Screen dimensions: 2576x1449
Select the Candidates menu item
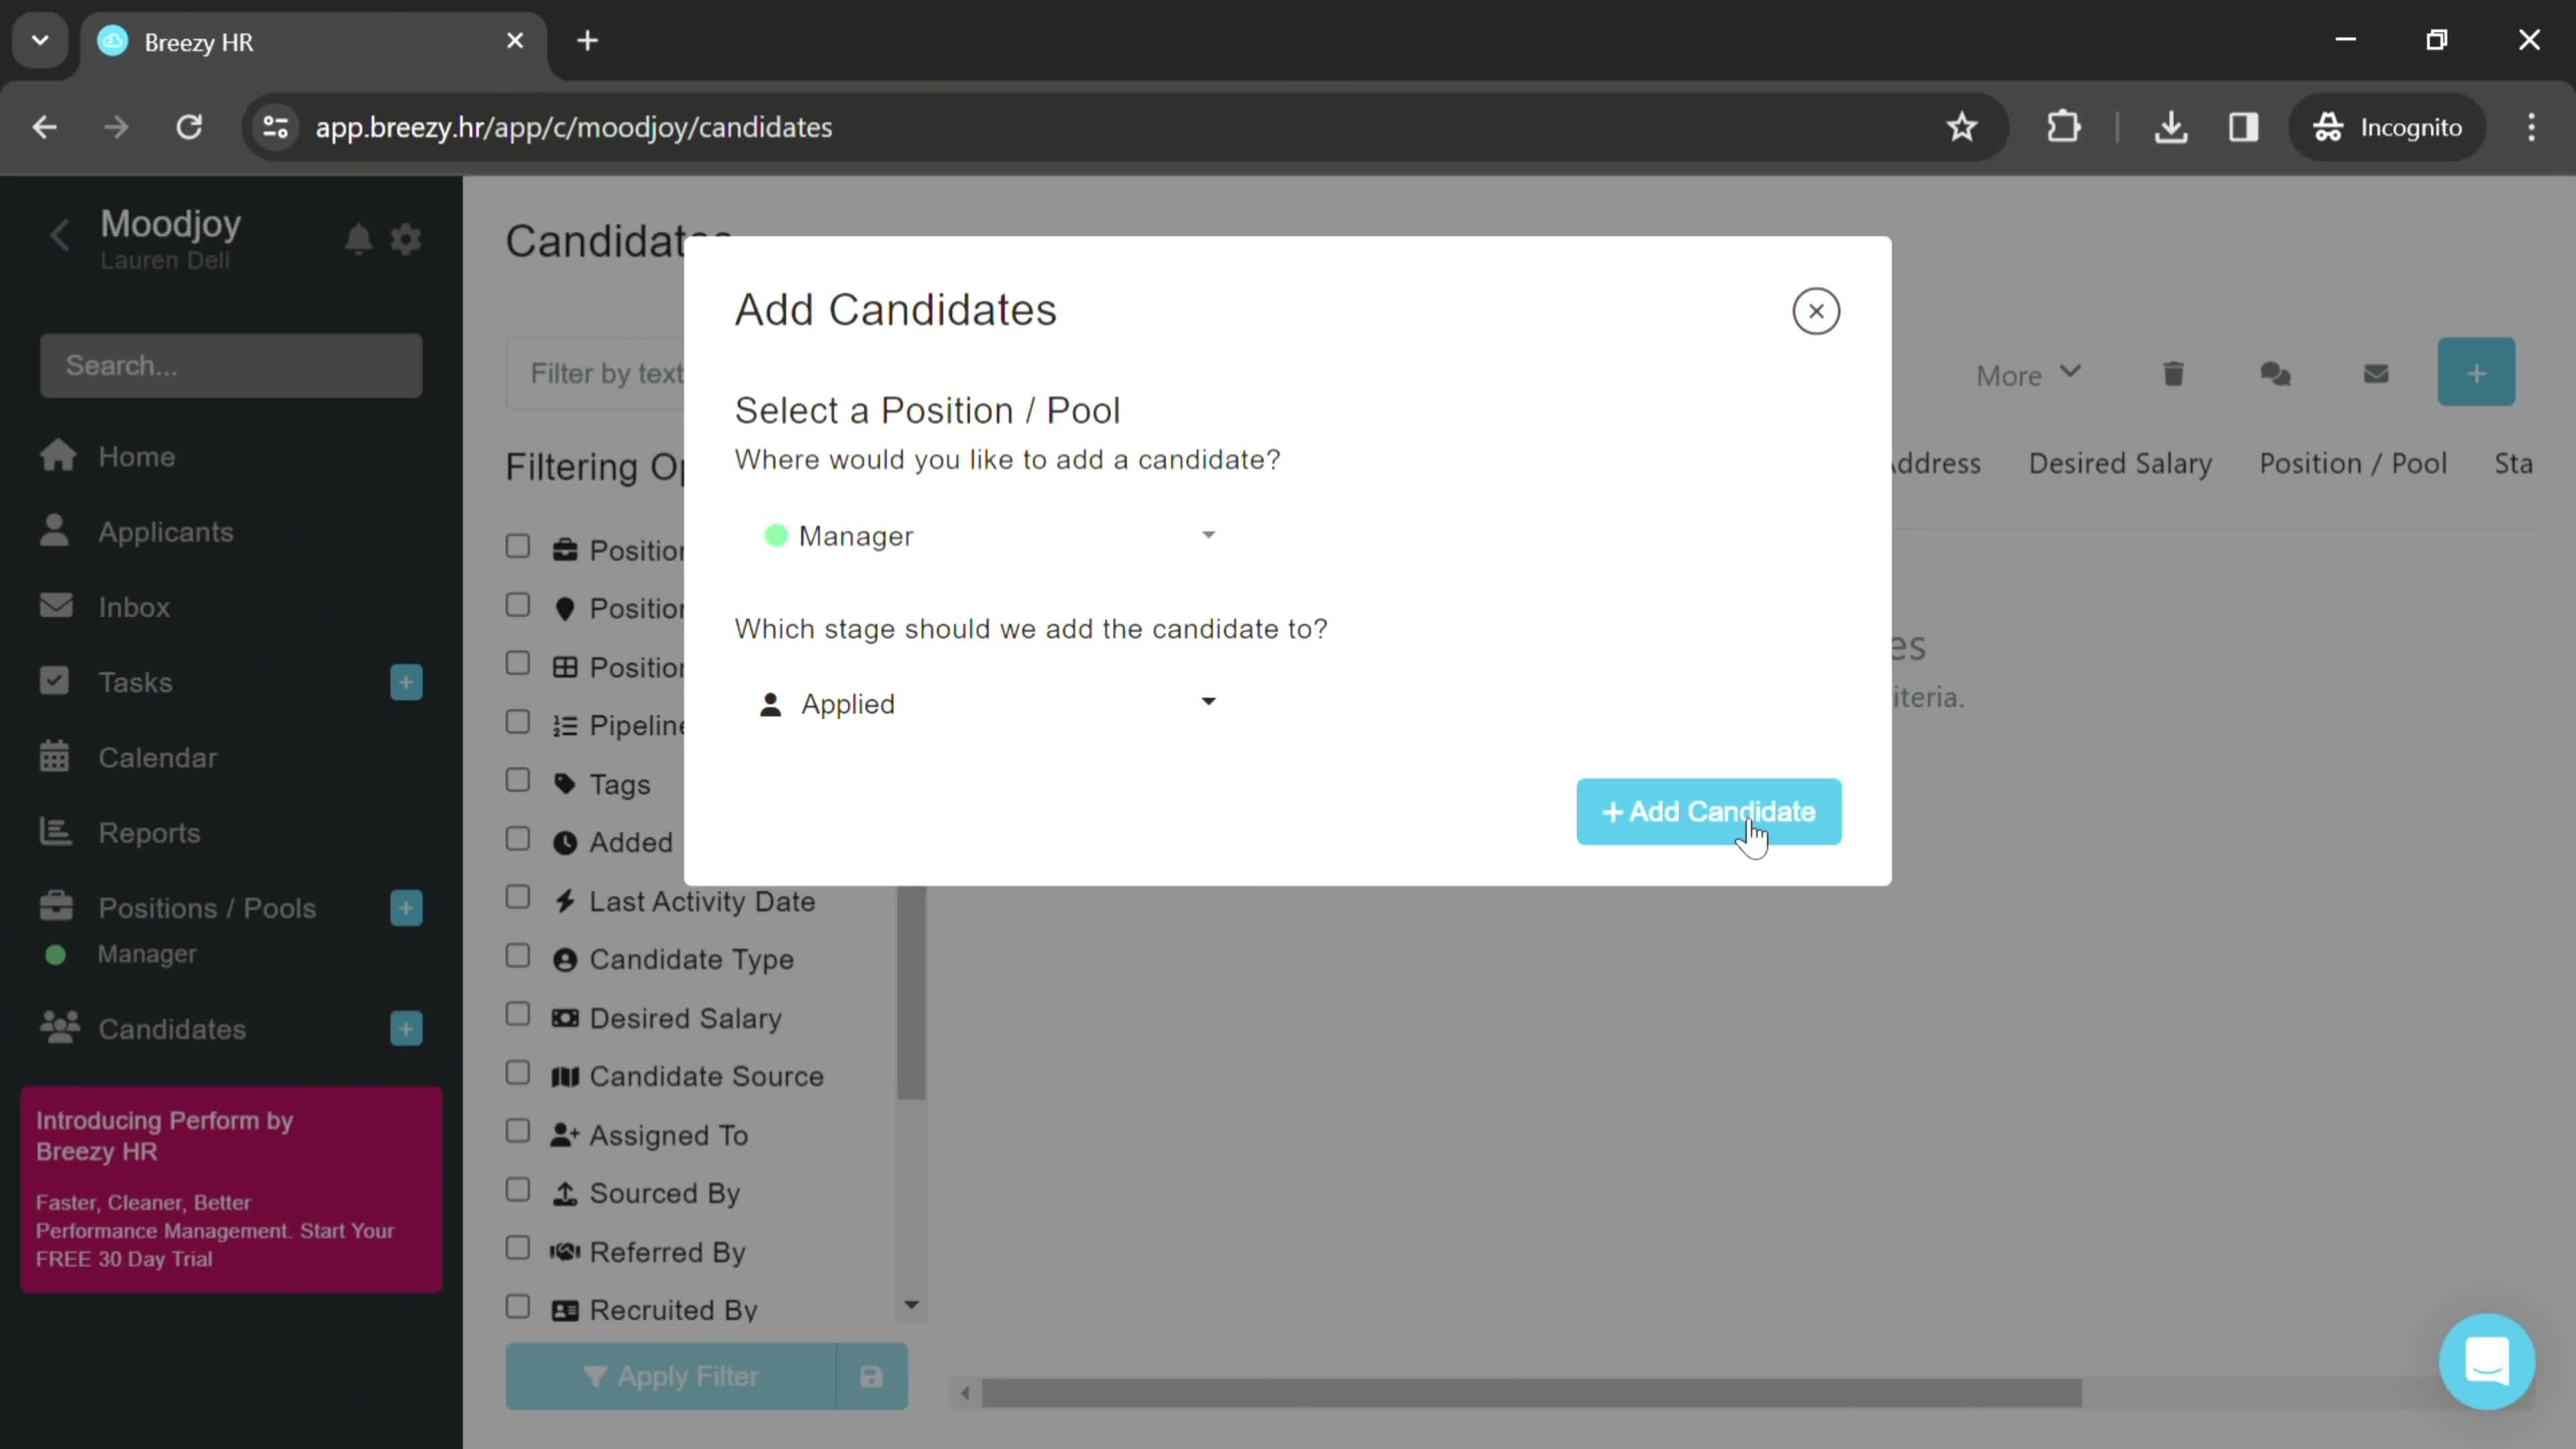click(x=172, y=1028)
